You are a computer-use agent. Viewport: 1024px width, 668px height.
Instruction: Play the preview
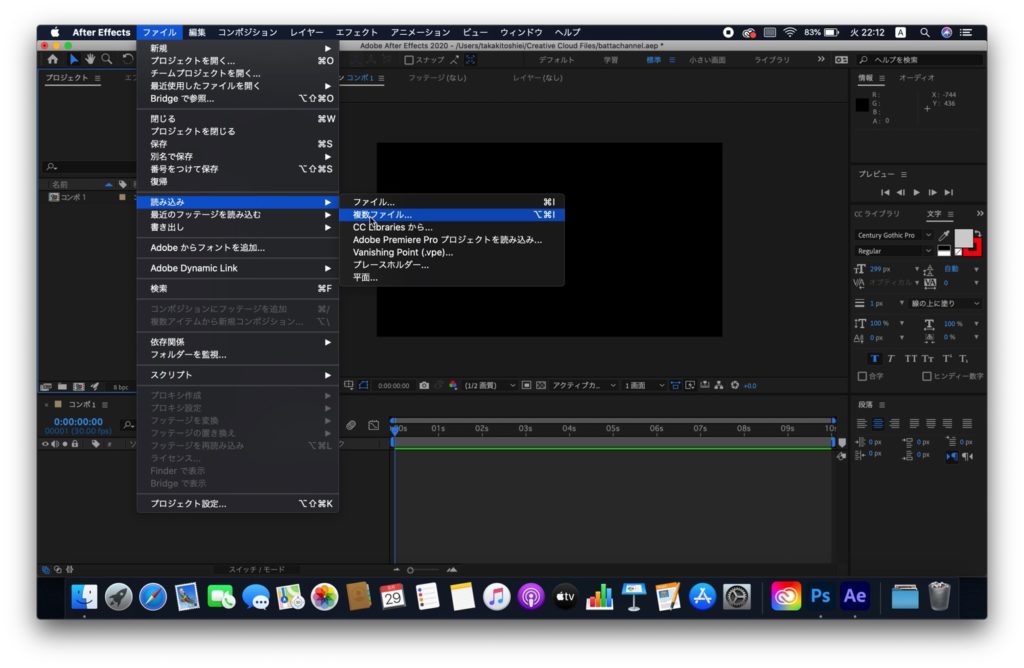[916, 192]
